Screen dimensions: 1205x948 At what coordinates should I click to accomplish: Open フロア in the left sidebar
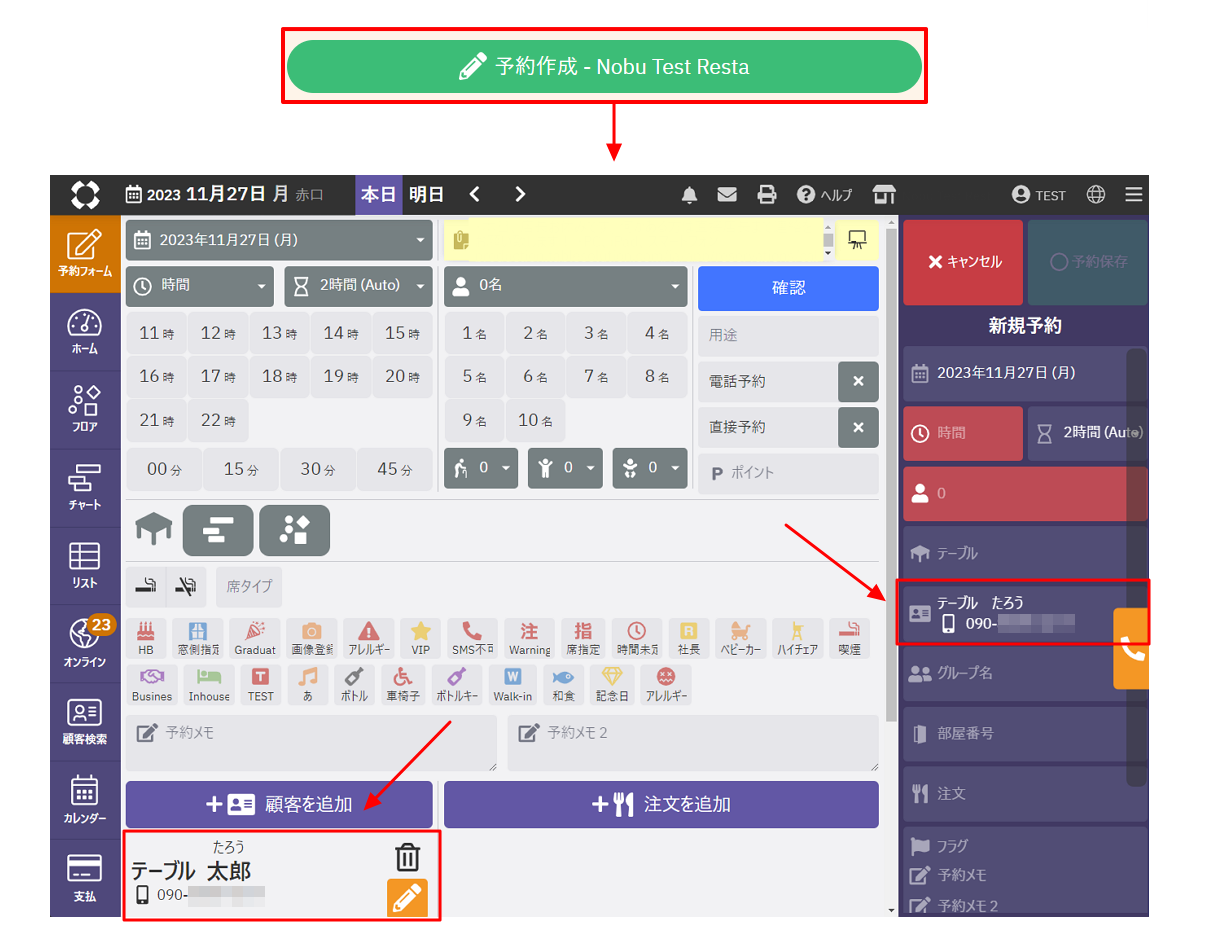(85, 408)
